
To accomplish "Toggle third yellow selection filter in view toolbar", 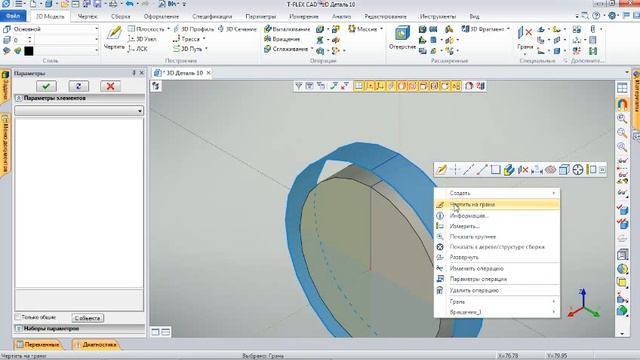I will [380, 86].
